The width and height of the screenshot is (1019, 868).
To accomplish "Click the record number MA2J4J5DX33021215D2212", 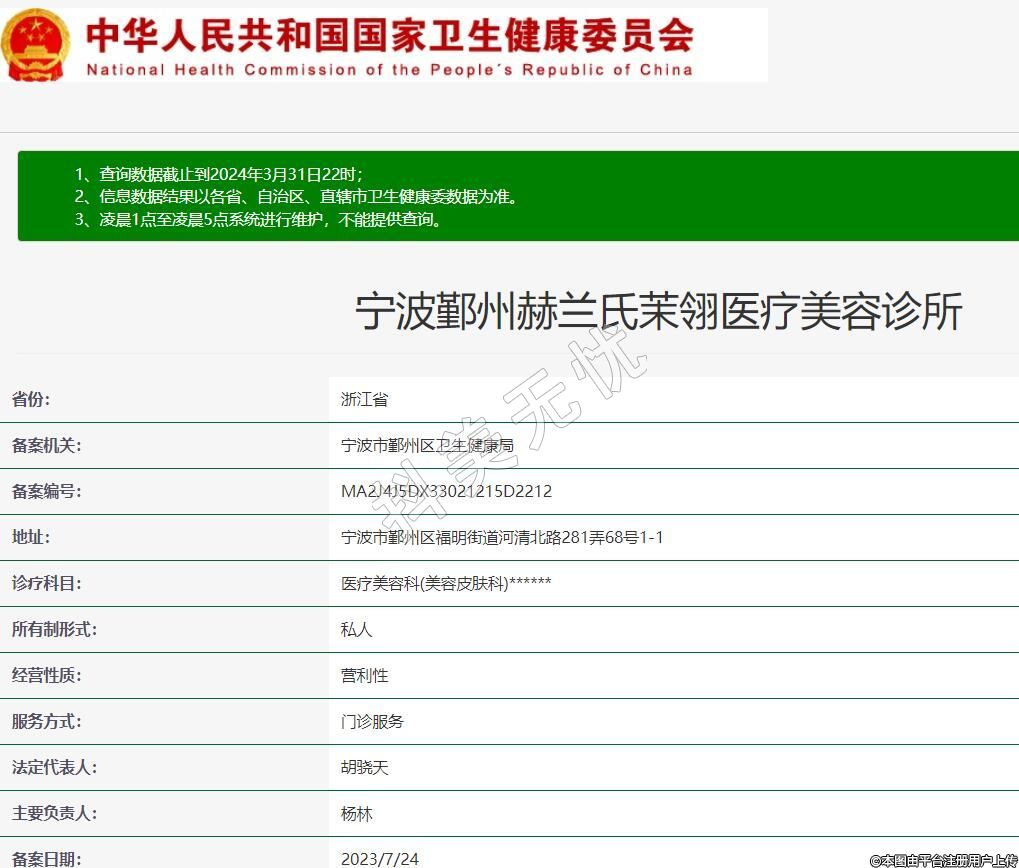I will point(446,491).
